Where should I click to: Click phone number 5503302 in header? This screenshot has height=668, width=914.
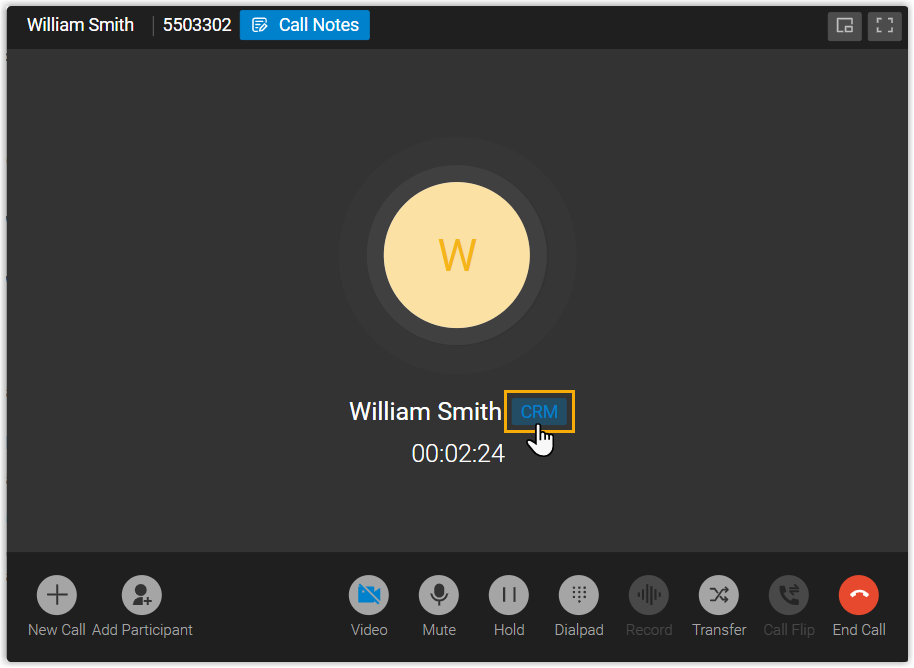(197, 25)
